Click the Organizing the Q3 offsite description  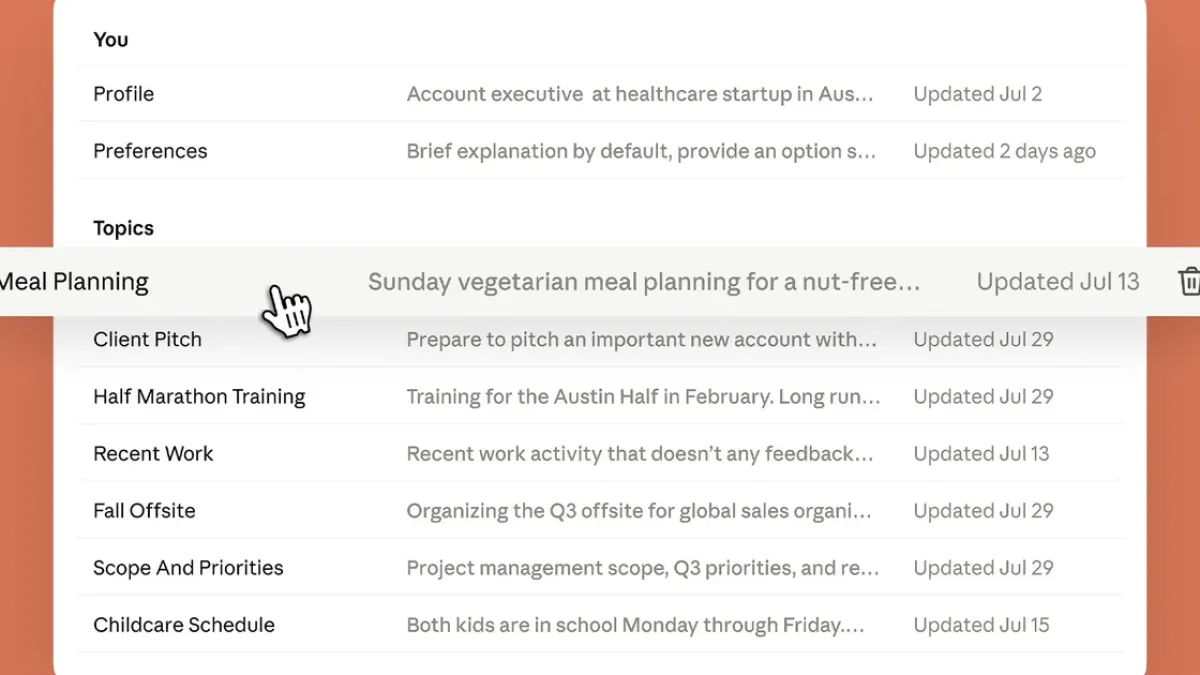pyautogui.click(x=639, y=510)
